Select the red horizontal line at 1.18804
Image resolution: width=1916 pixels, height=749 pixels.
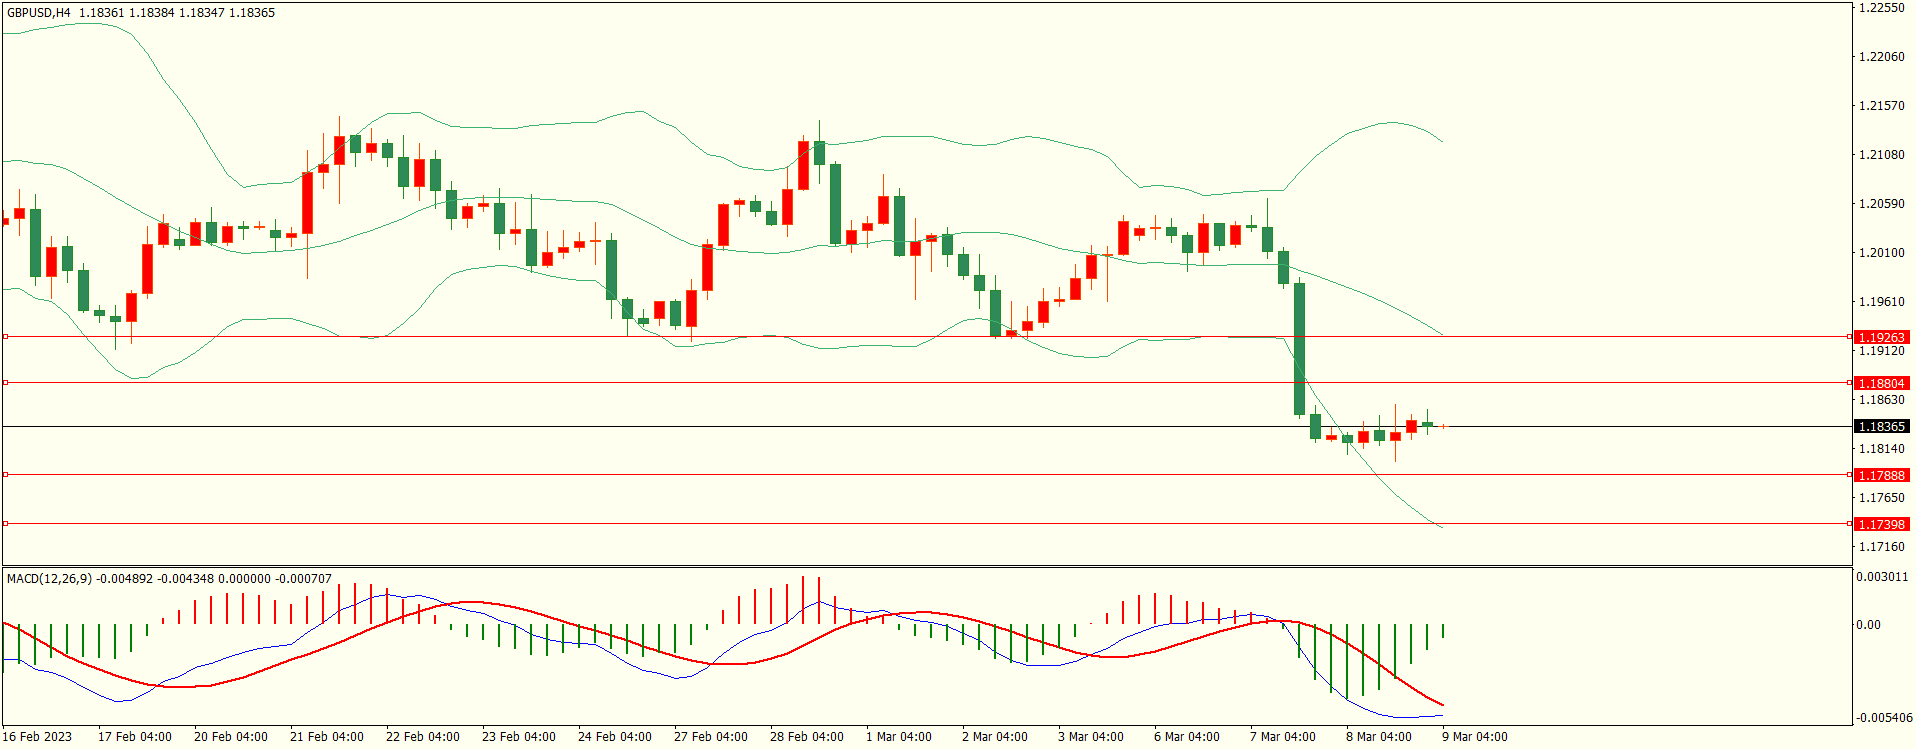[x=926, y=383]
